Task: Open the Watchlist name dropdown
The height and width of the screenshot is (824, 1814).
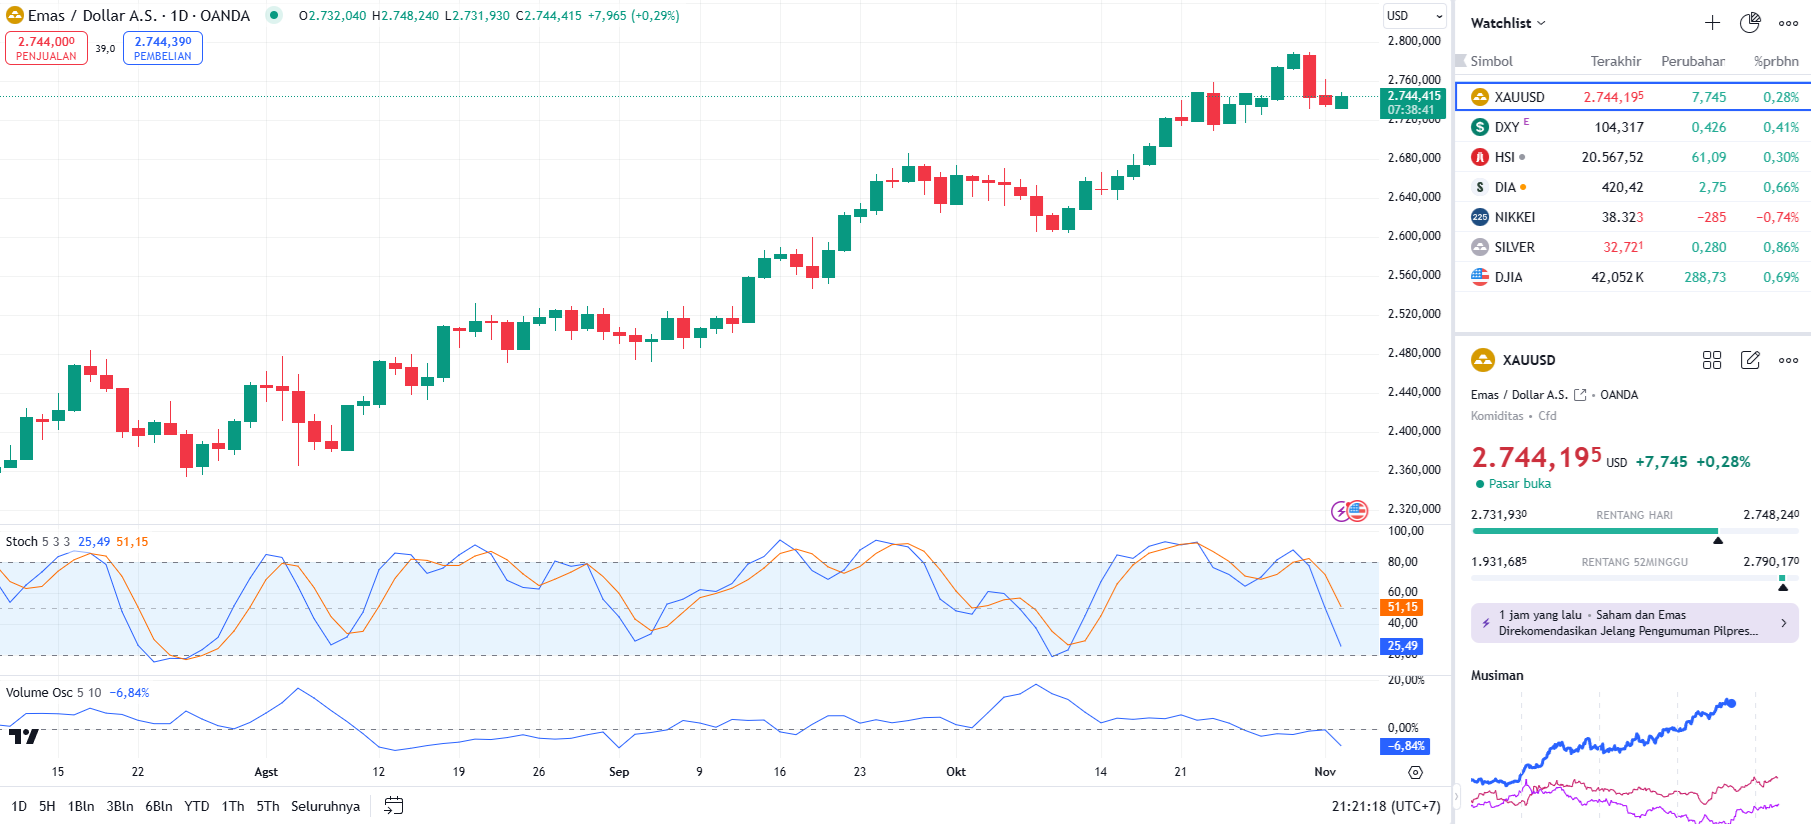Action: (x=1508, y=23)
